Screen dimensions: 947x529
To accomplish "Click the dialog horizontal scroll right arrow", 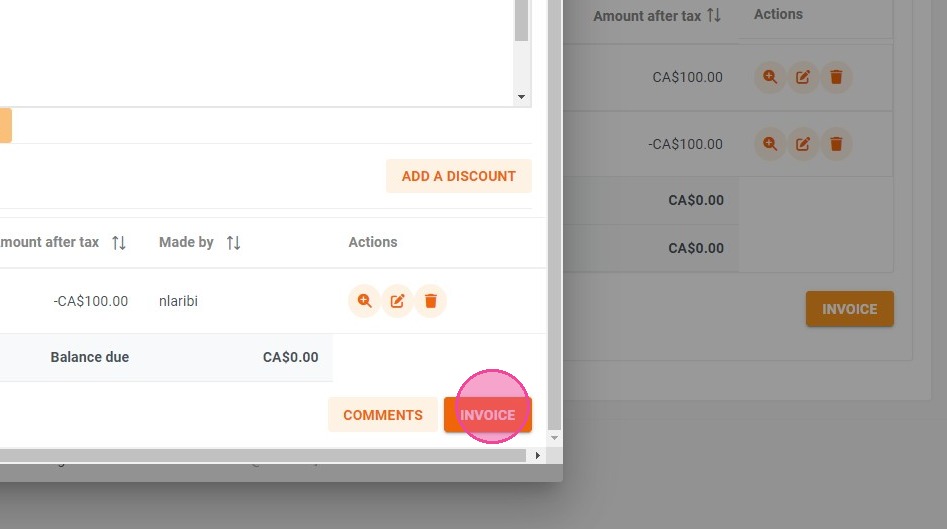I will [x=538, y=455].
